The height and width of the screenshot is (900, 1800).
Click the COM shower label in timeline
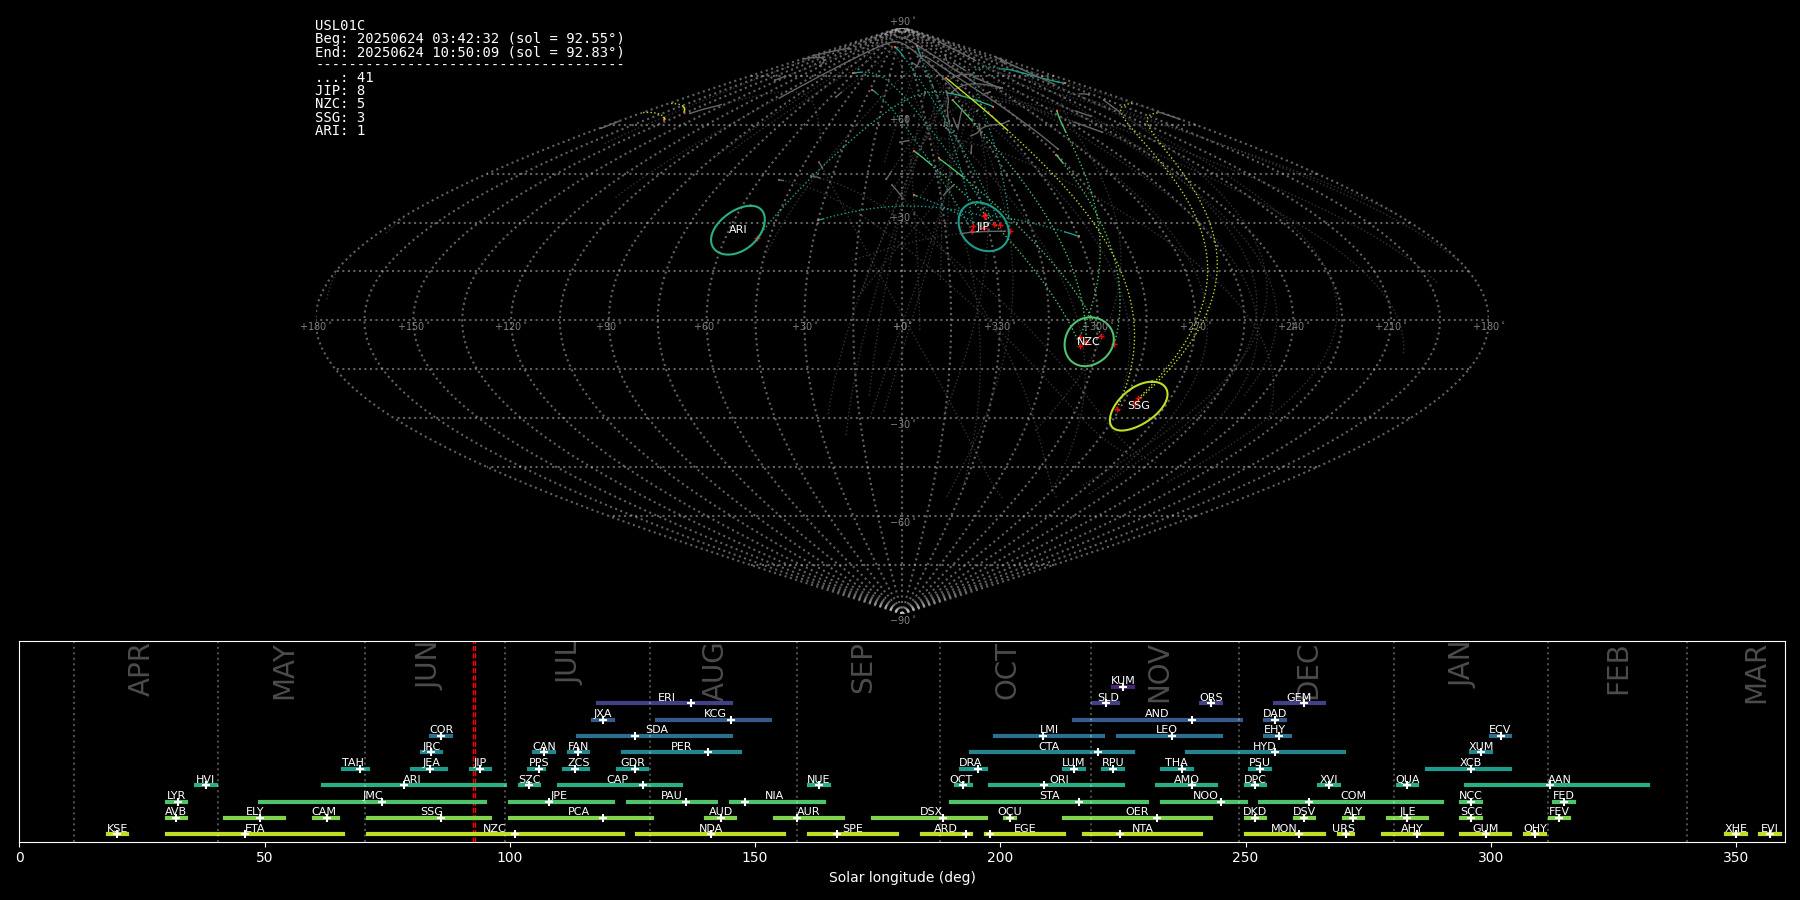tap(1353, 796)
